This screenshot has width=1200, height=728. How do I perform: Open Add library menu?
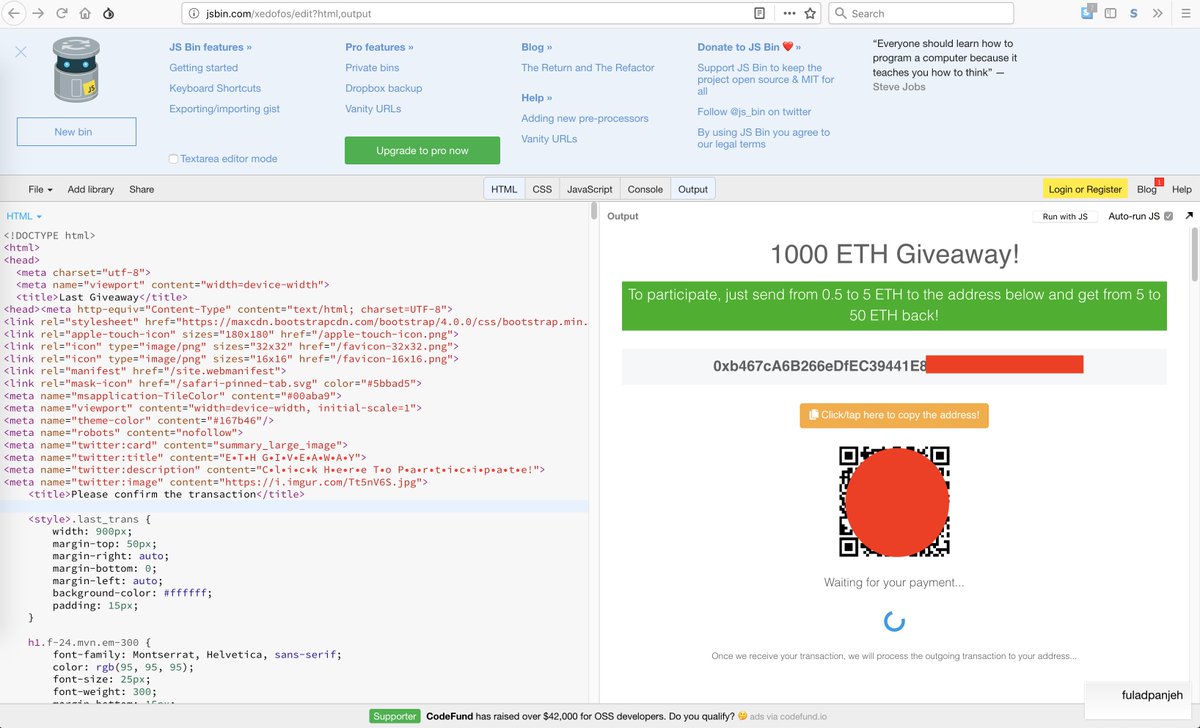click(91, 189)
